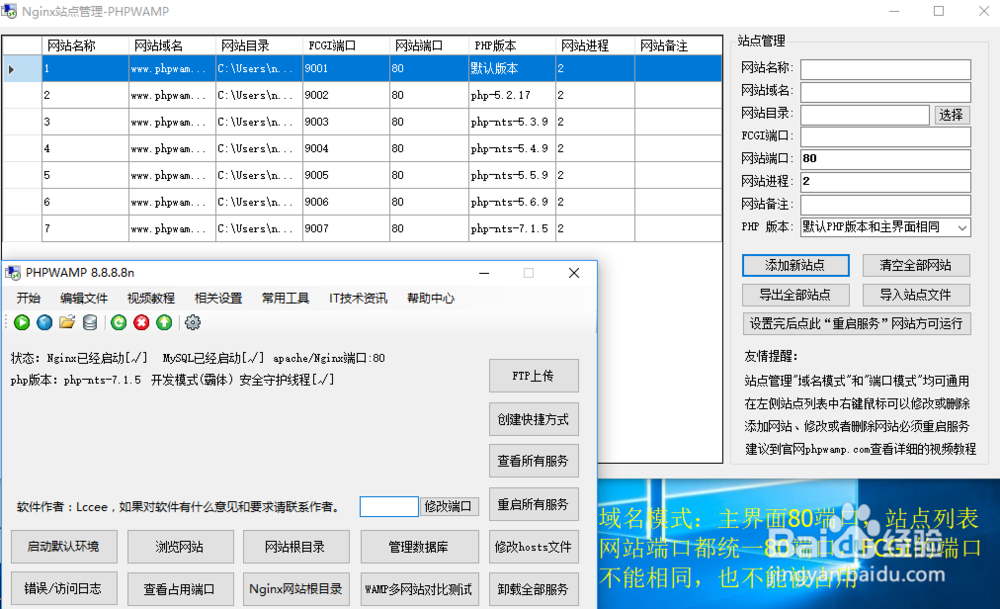Click the green upward arrow toolbar icon
Image resolution: width=1000 pixels, height=609 pixels.
coord(164,322)
